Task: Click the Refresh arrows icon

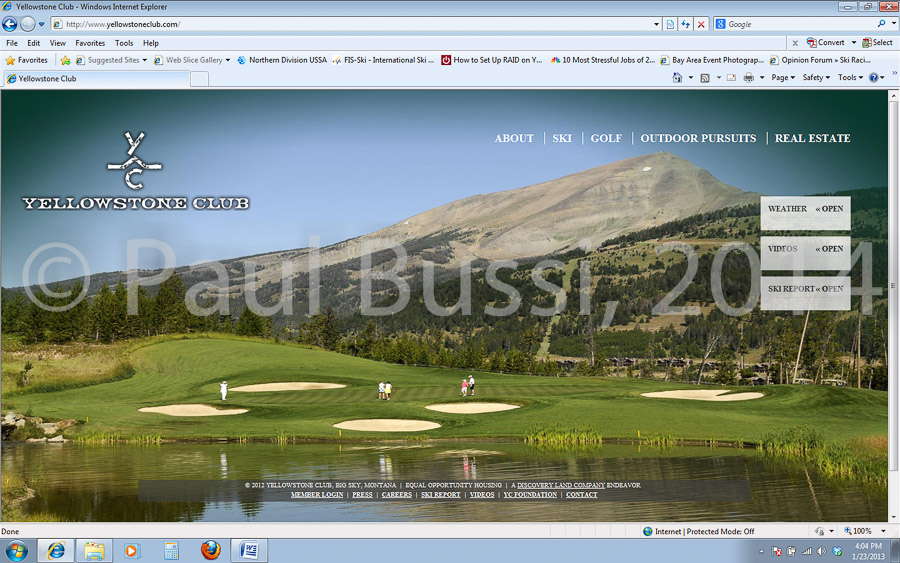Action: 685,24
